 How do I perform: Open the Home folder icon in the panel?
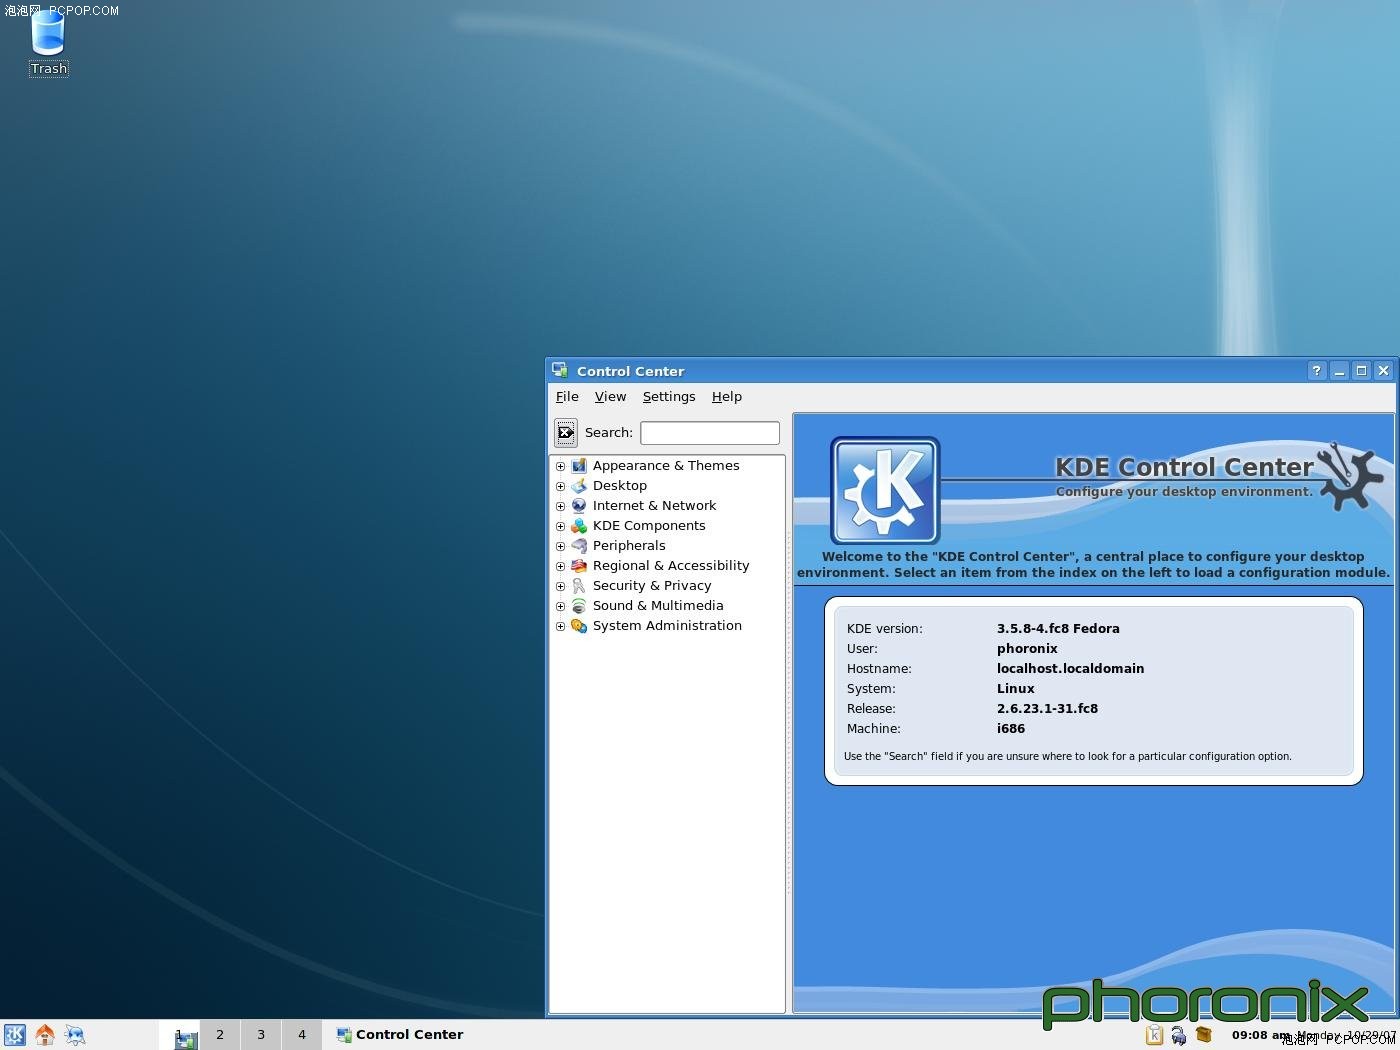(x=45, y=1035)
